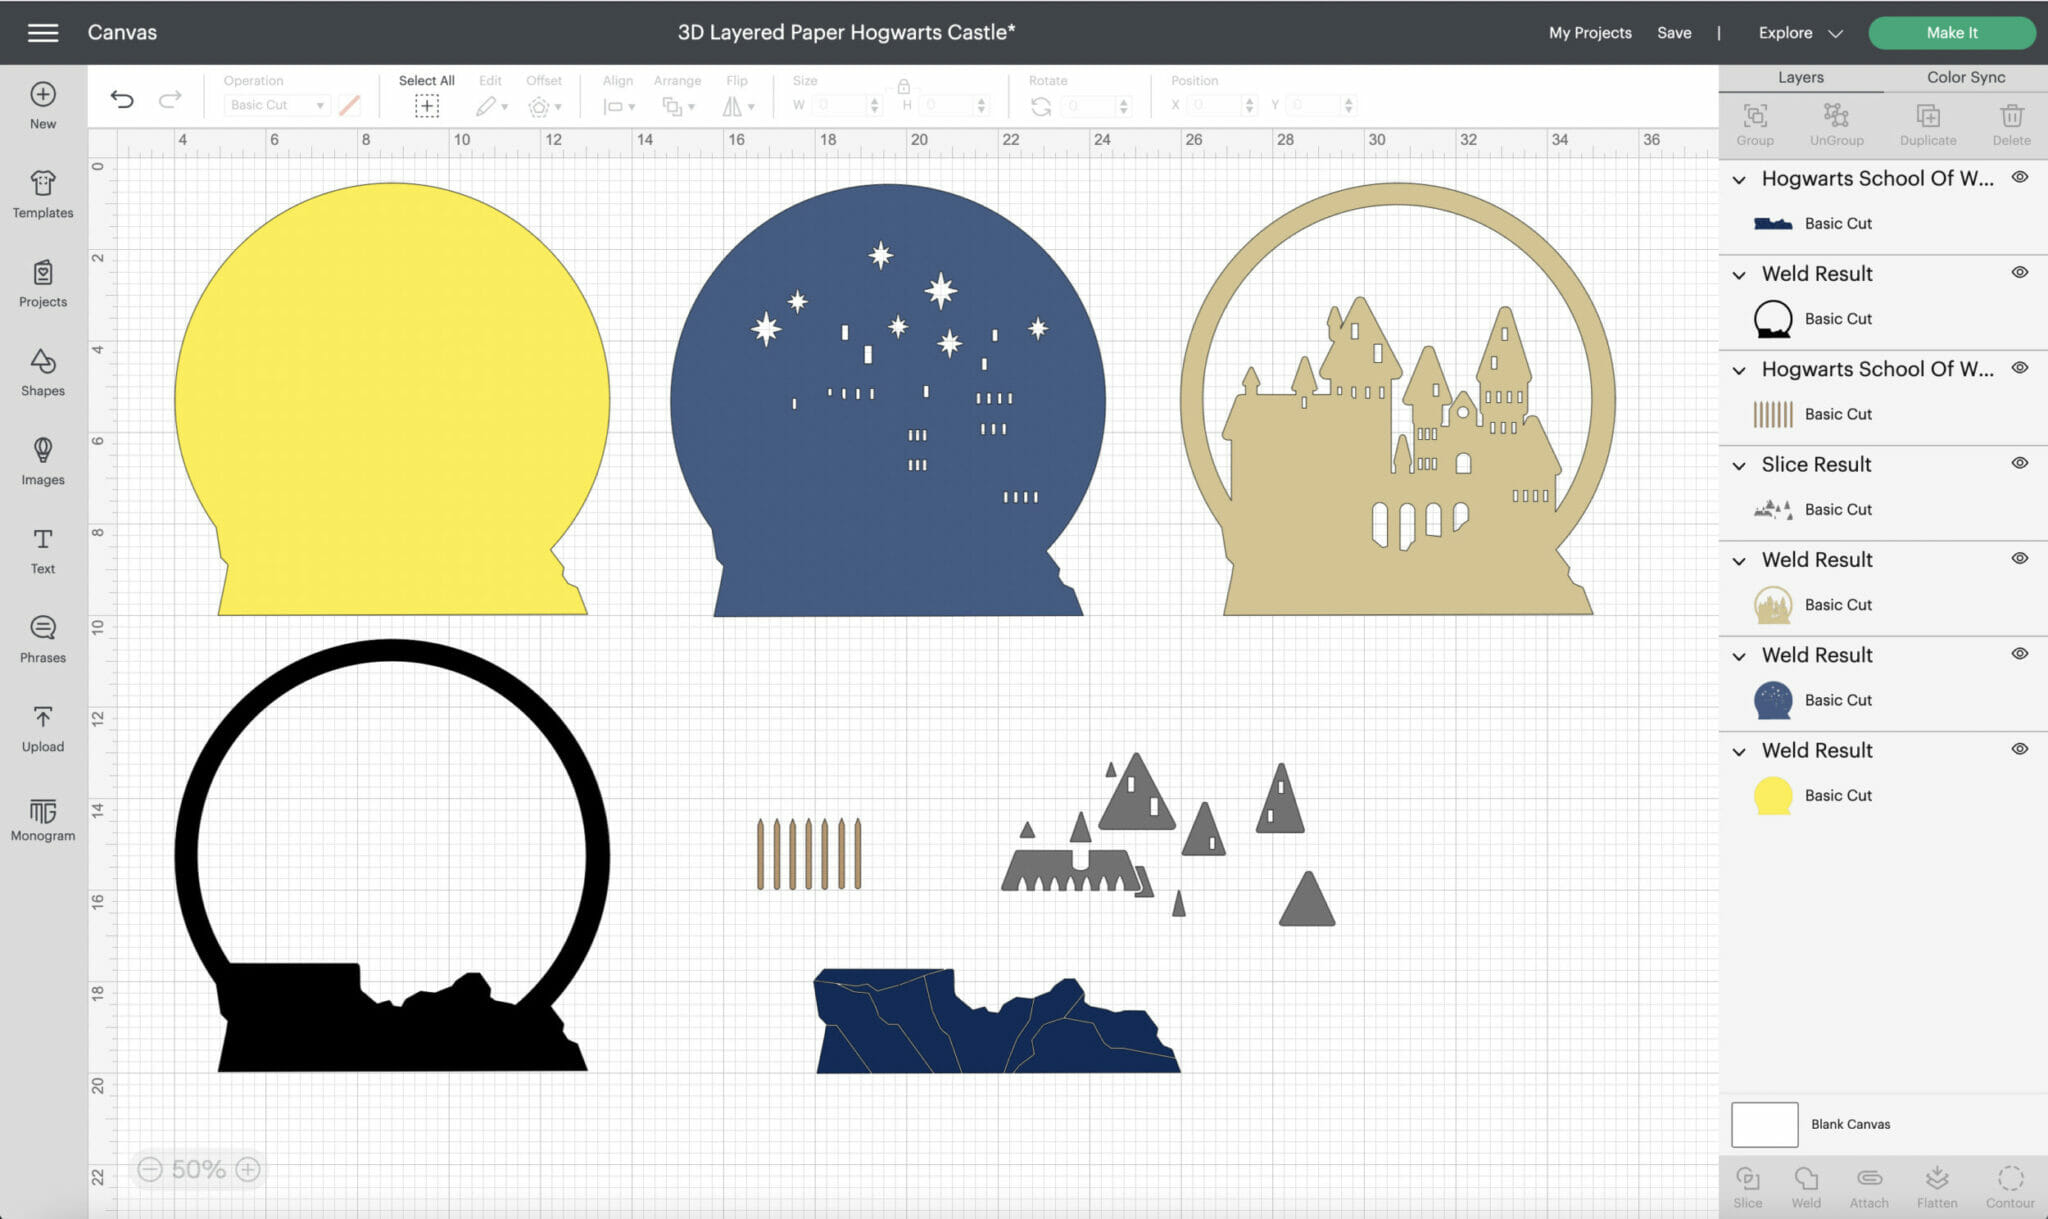Hide the Slice Result layer

pos(2019,463)
